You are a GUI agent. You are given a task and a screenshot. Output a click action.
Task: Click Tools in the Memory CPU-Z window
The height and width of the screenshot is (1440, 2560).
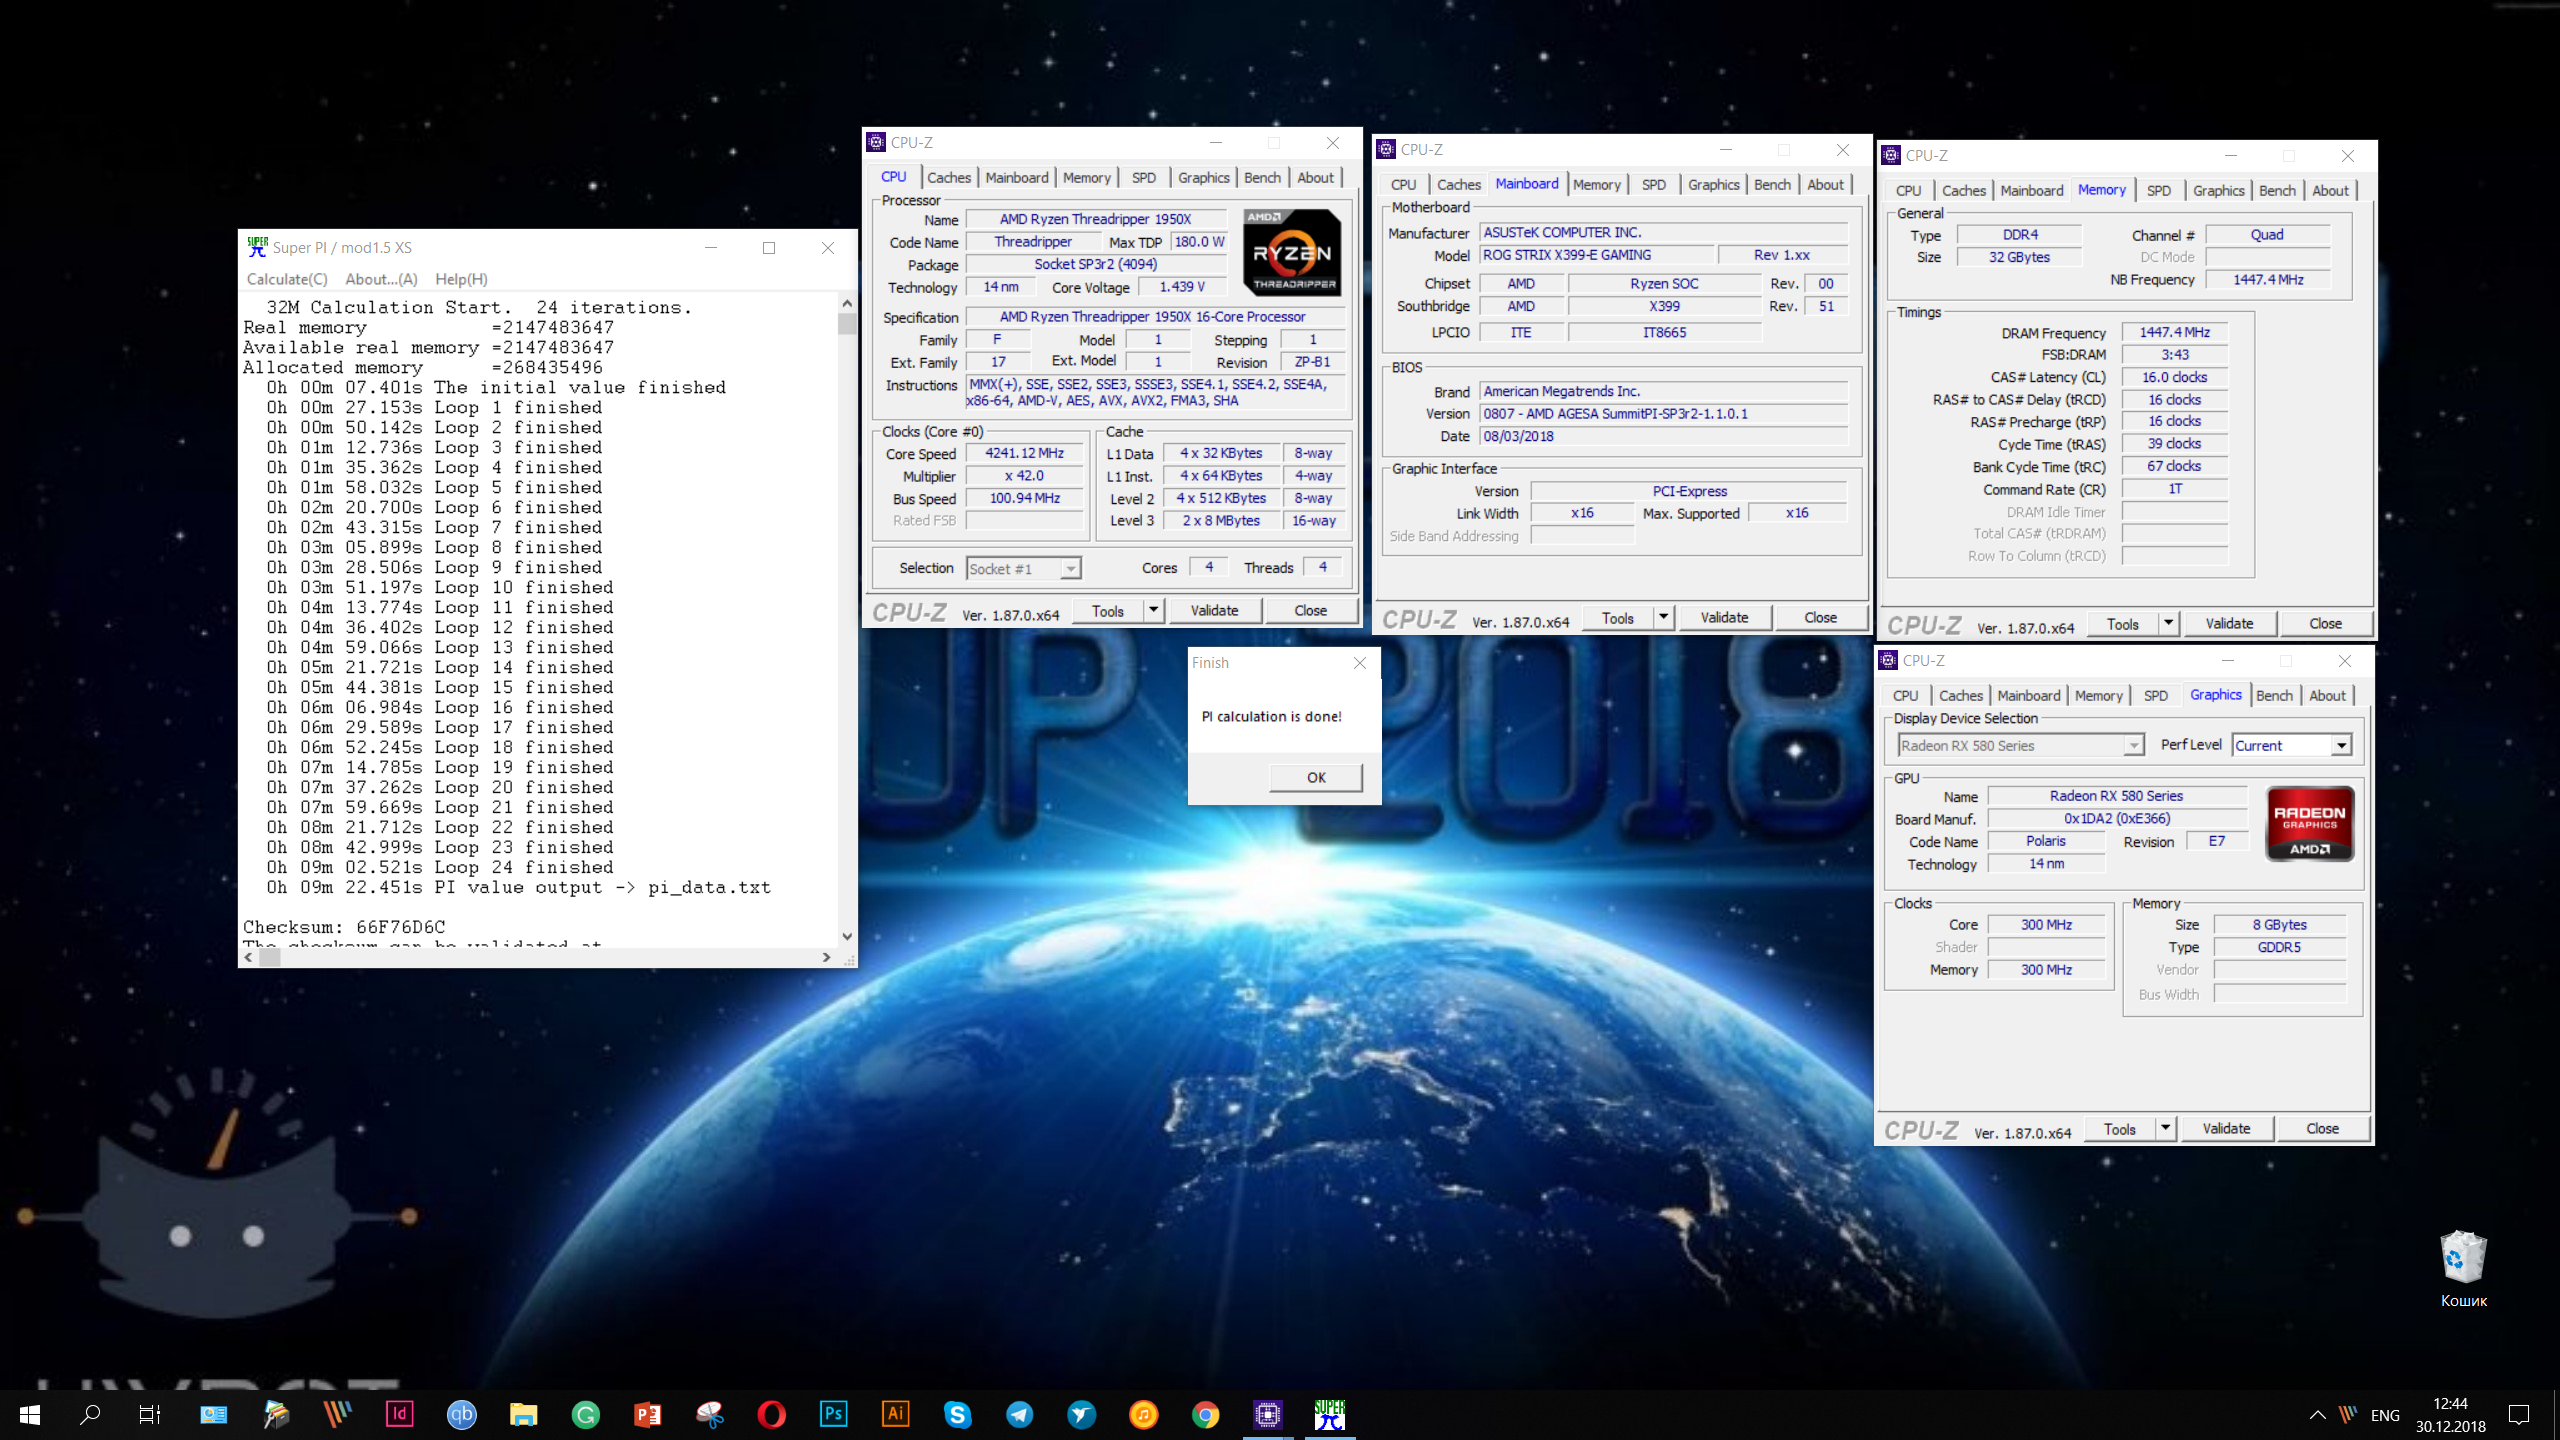coord(2122,623)
